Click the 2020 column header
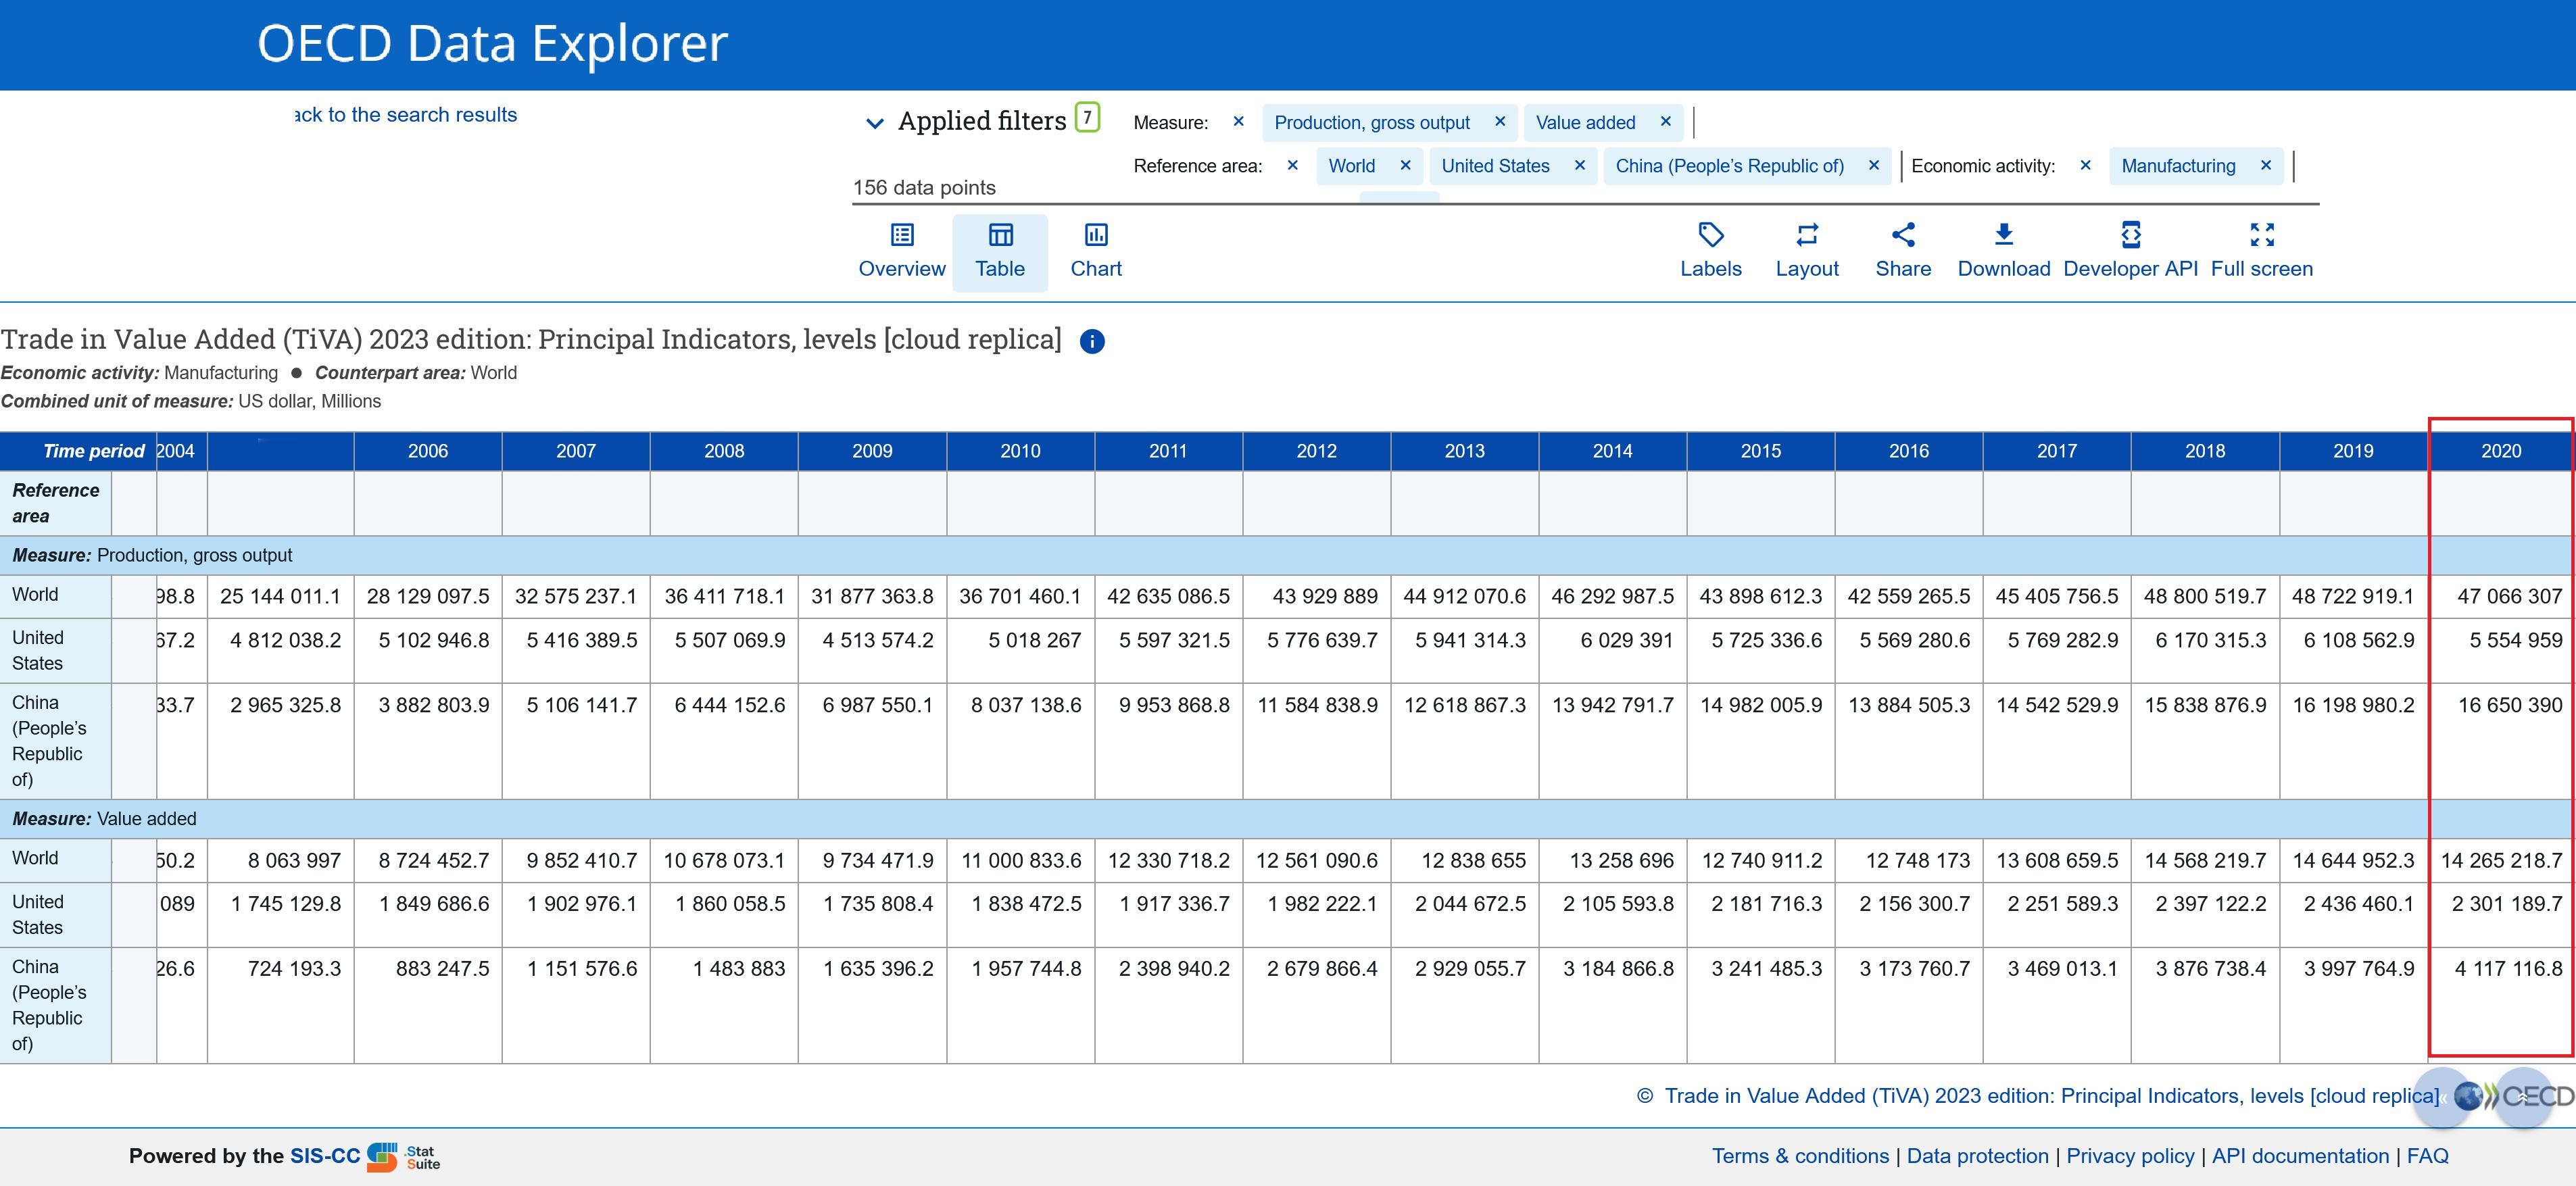 (x=2500, y=451)
